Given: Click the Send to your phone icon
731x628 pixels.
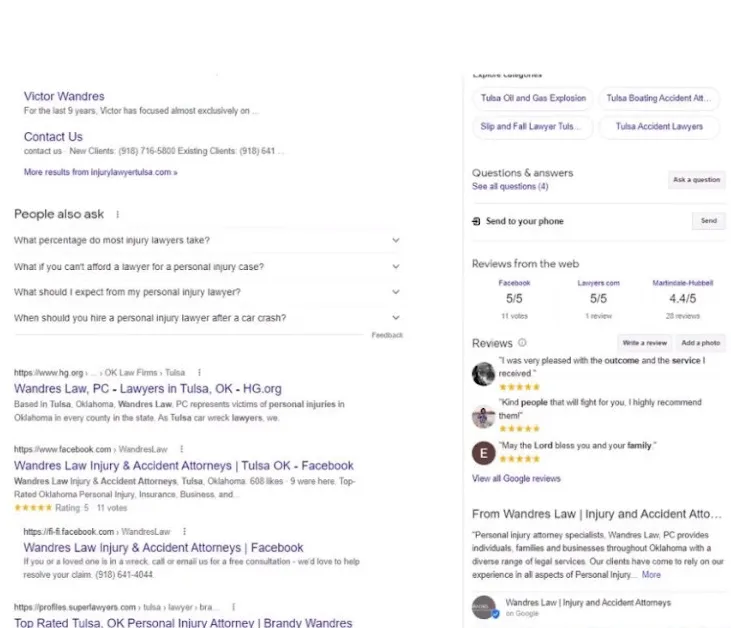Looking at the screenshot, I should 476,221.
